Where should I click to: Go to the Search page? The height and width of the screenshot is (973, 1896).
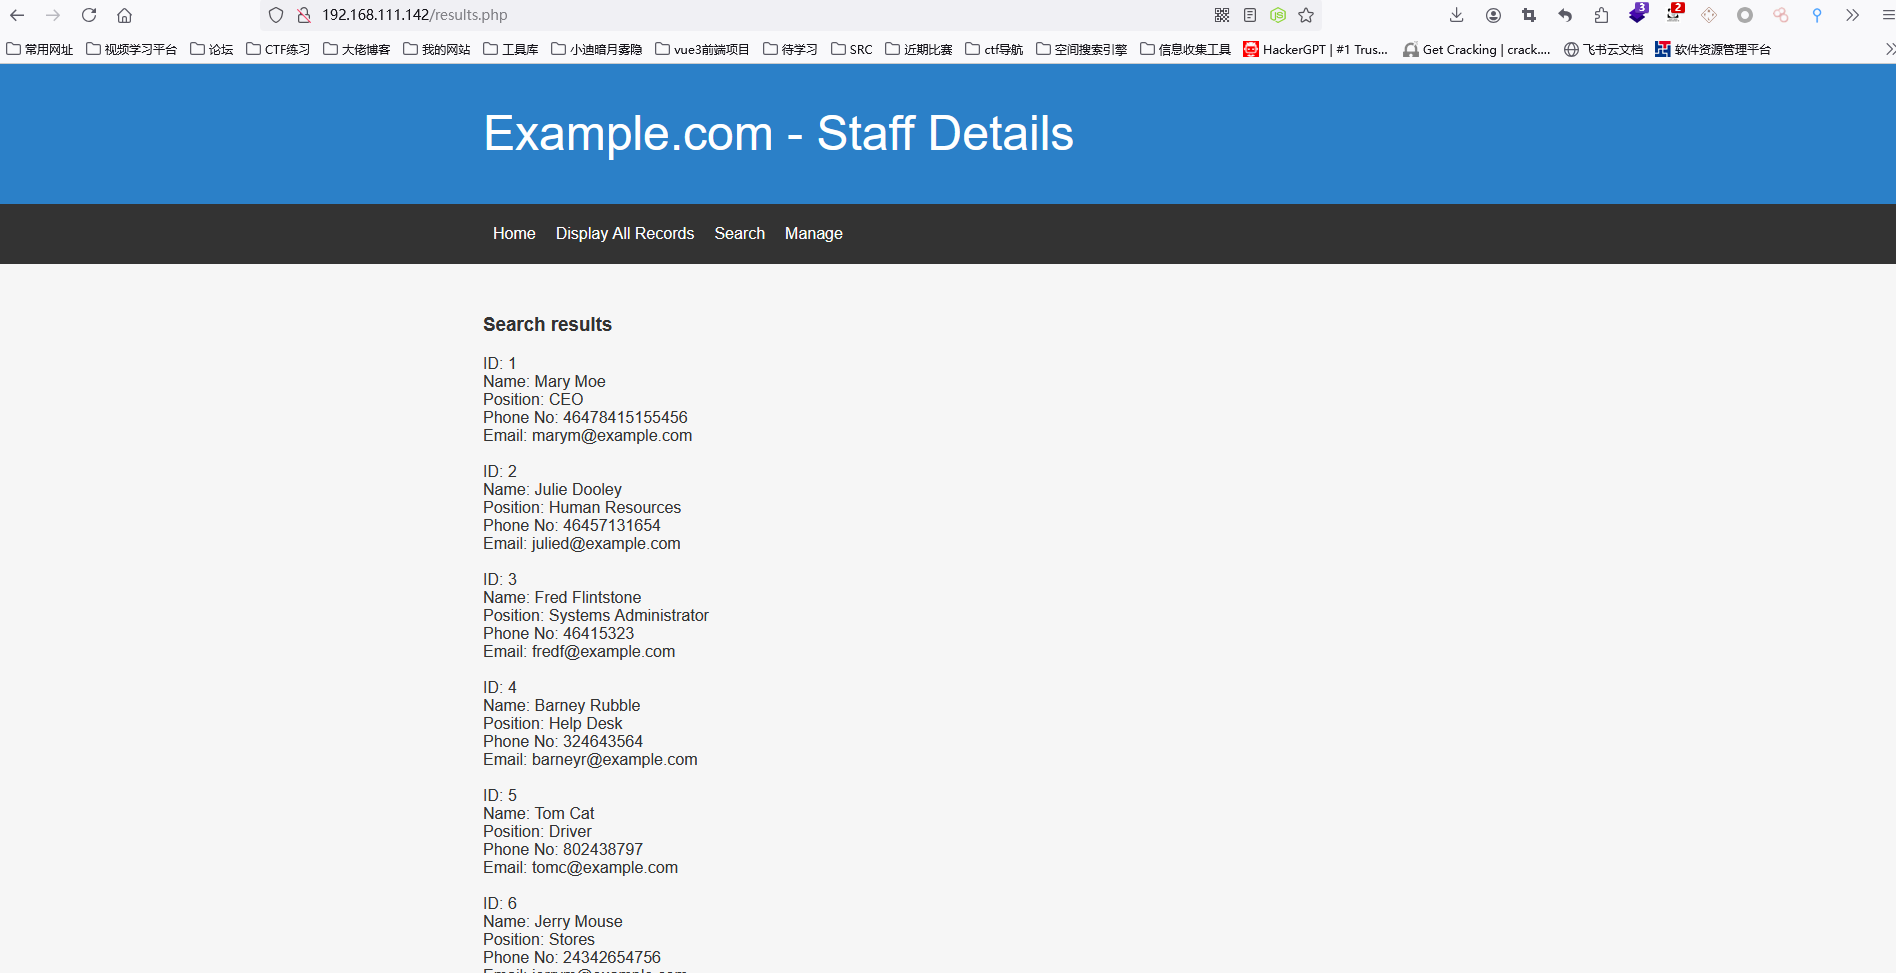[x=739, y=233]
